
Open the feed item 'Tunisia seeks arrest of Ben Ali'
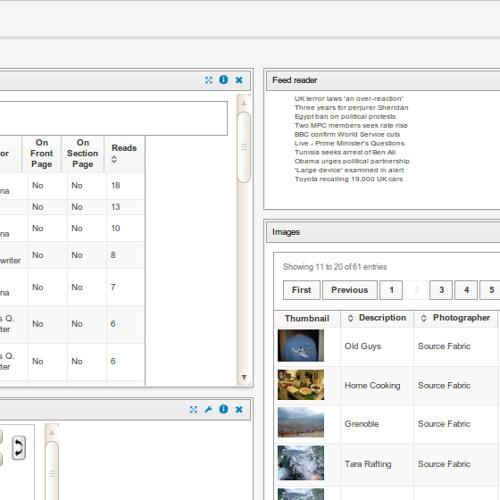[345, 152]
